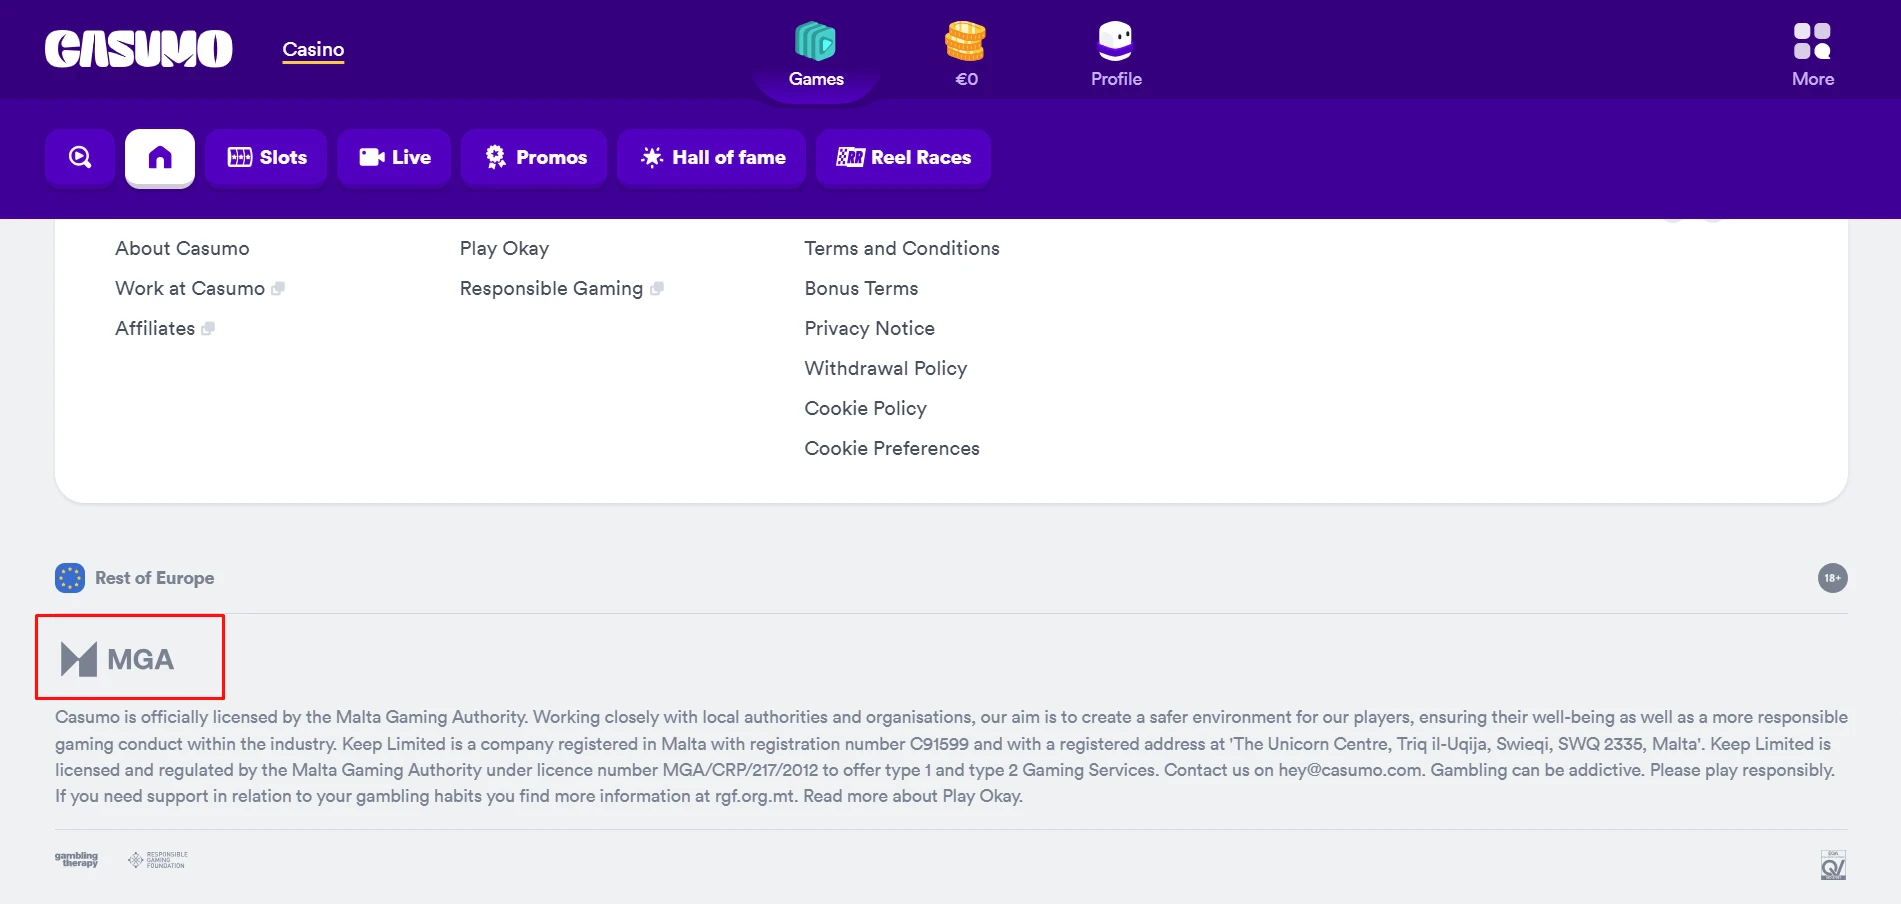Click the Responsible Gaming Foundation logo
Screen dimensions: 1901x904
coord(158,860)
